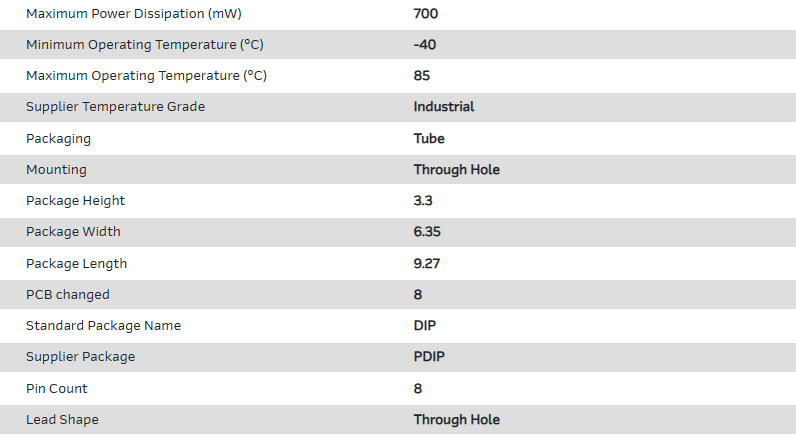The image size is (796, 440).
Task: Select the Through Hole mounting value
Action: pyautogui.click(x=456, y=170)
